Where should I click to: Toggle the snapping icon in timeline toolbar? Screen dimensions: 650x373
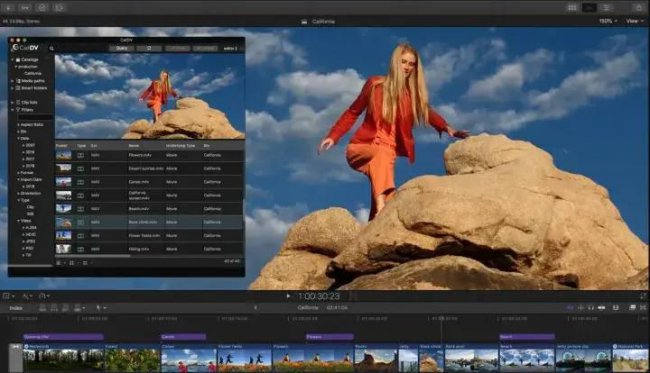(602, 308)
